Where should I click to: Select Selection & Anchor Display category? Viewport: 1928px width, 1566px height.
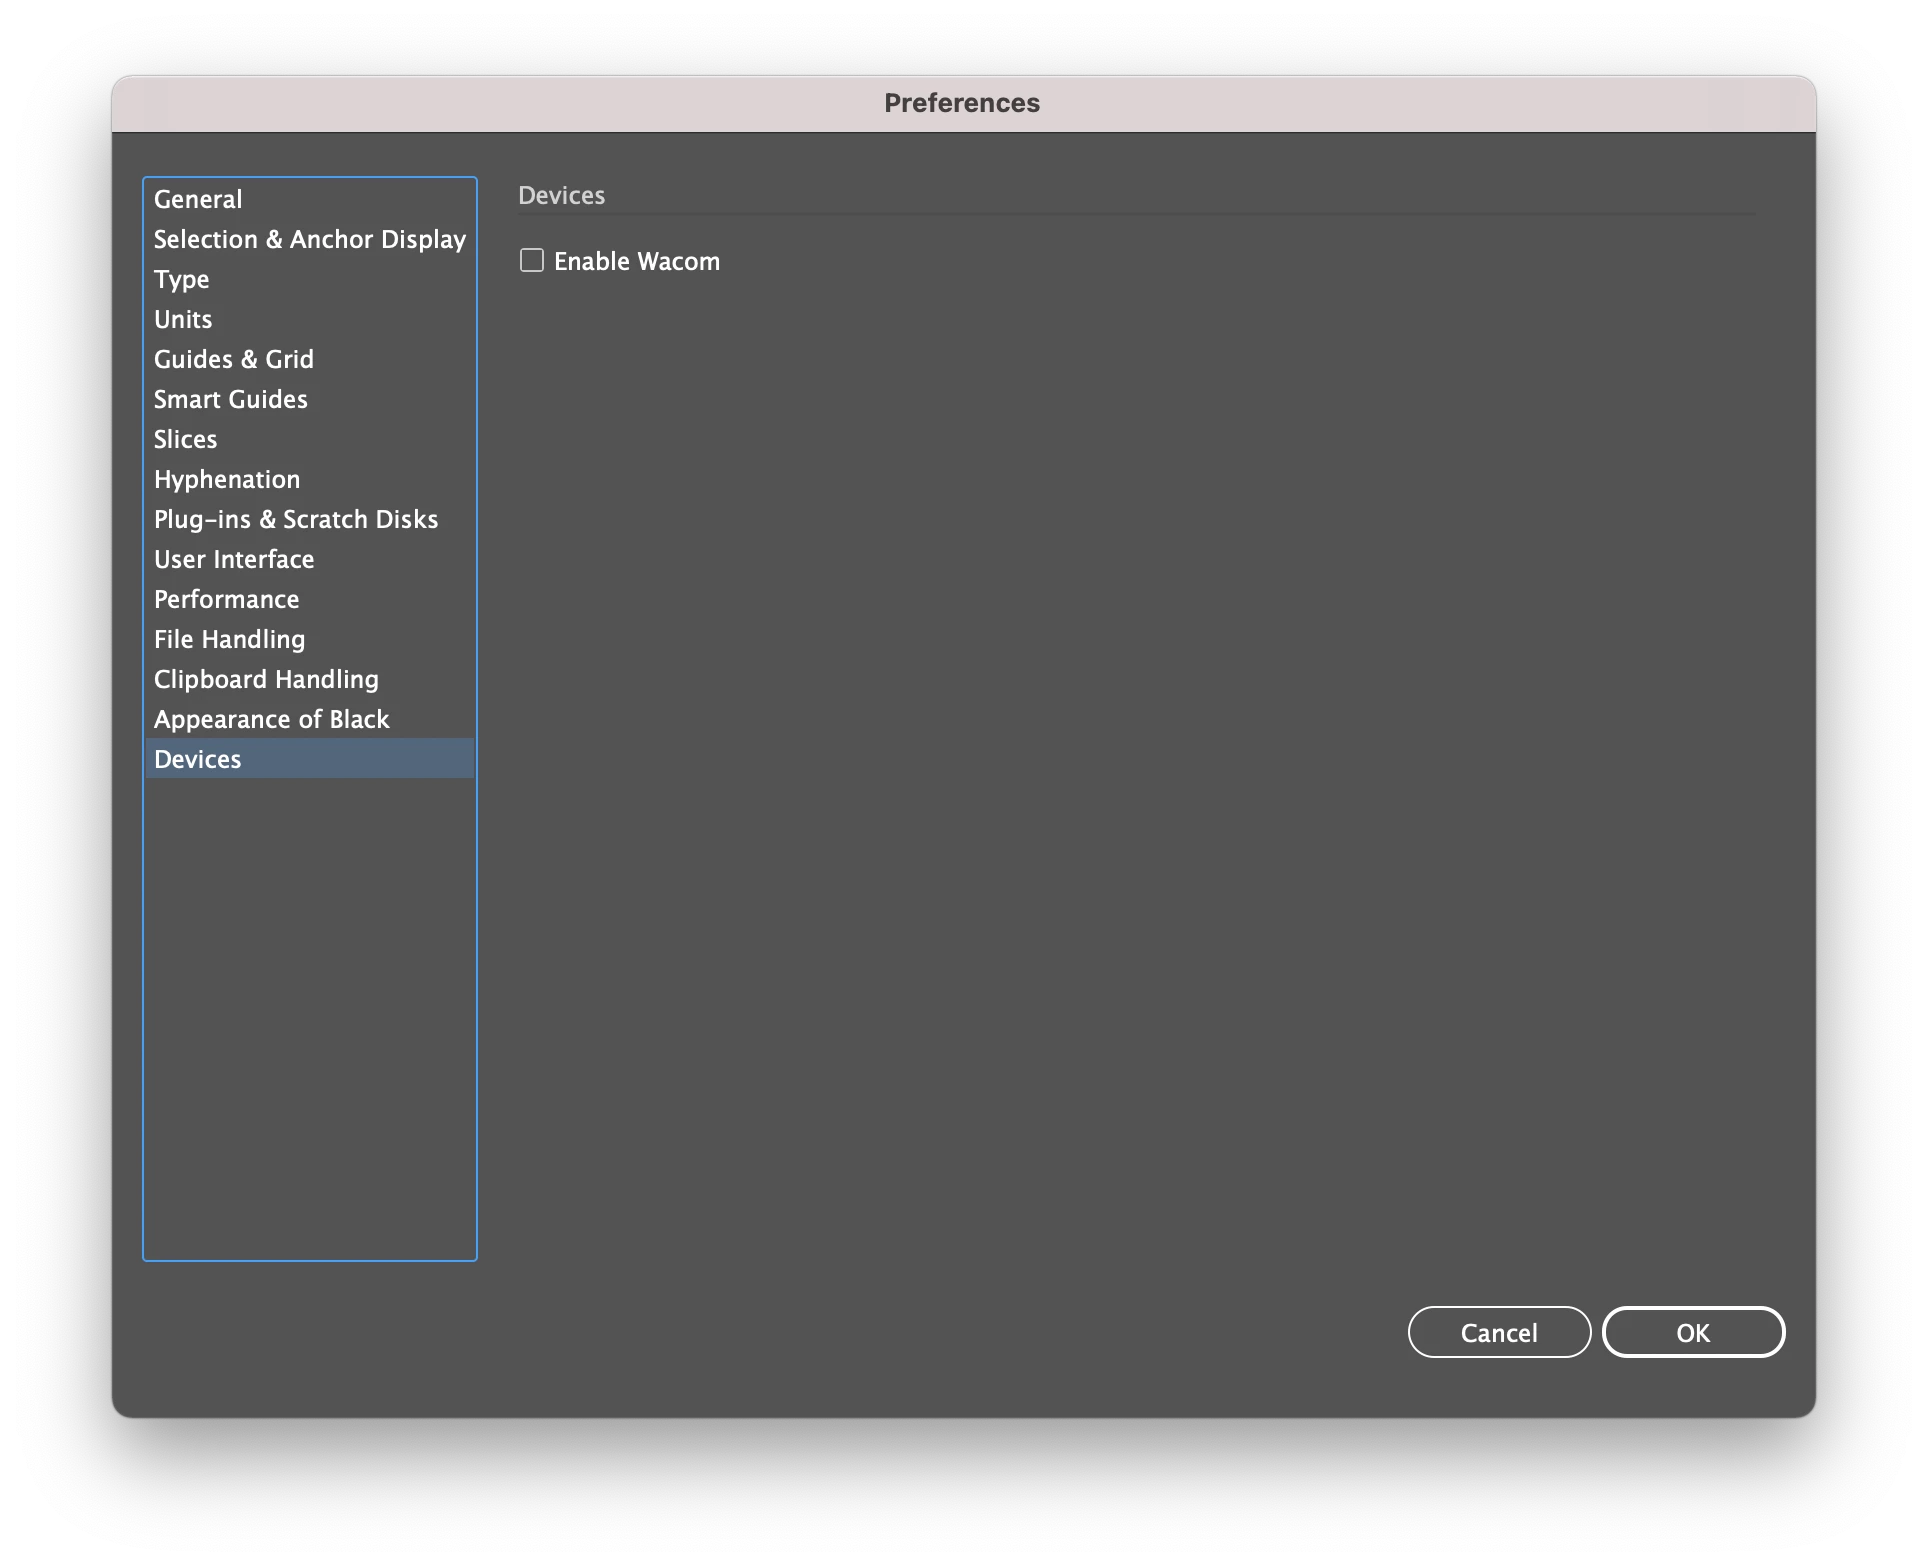tap(309, 239)
